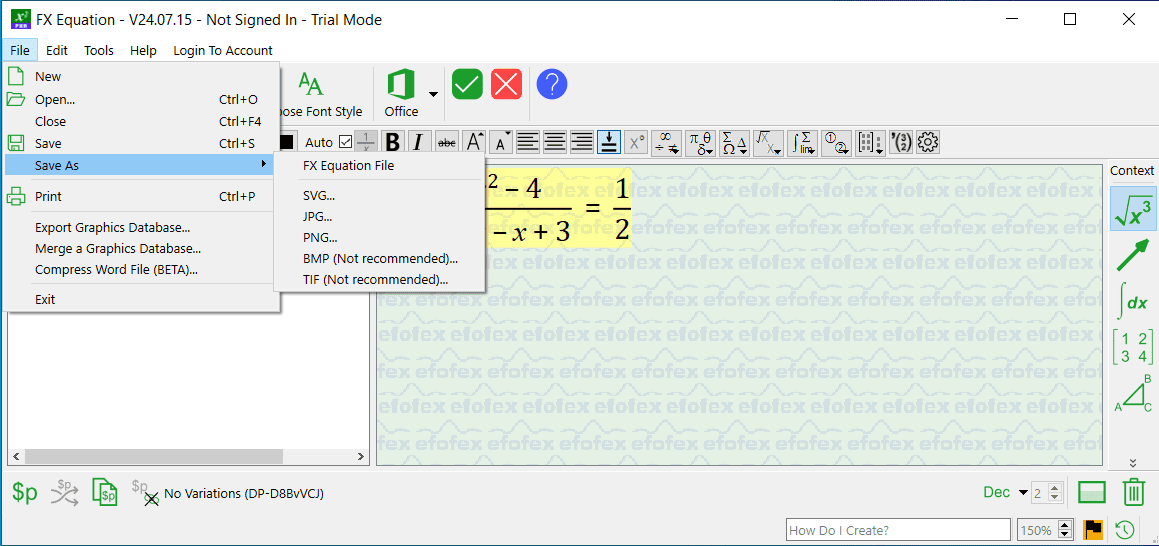Click the red X cancel button
1159x546 pixels.
coord(506,85)
